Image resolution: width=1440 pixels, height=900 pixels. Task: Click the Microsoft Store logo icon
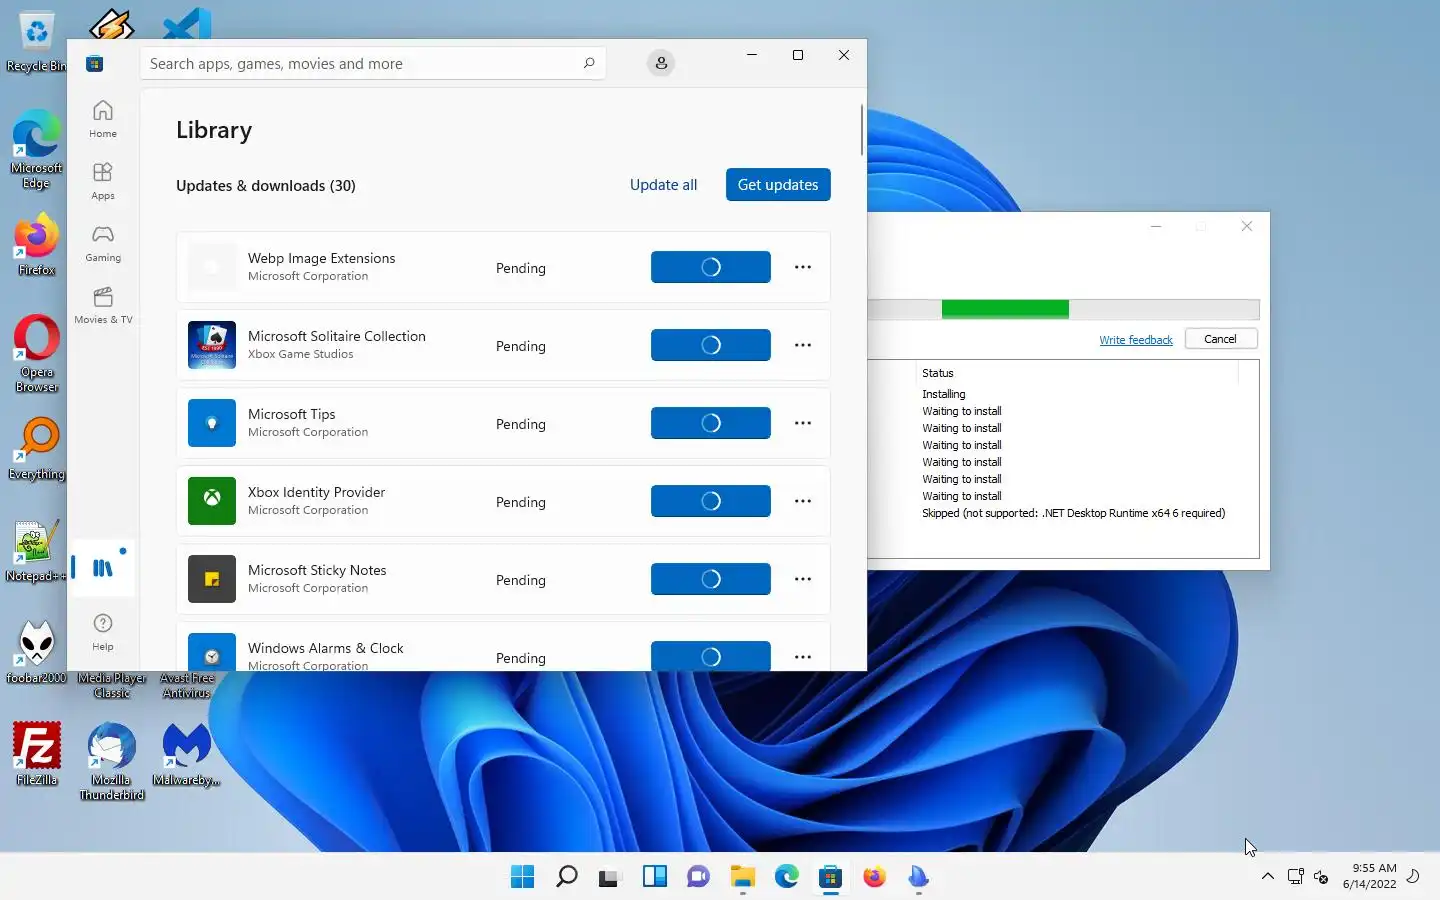(95, 64)
